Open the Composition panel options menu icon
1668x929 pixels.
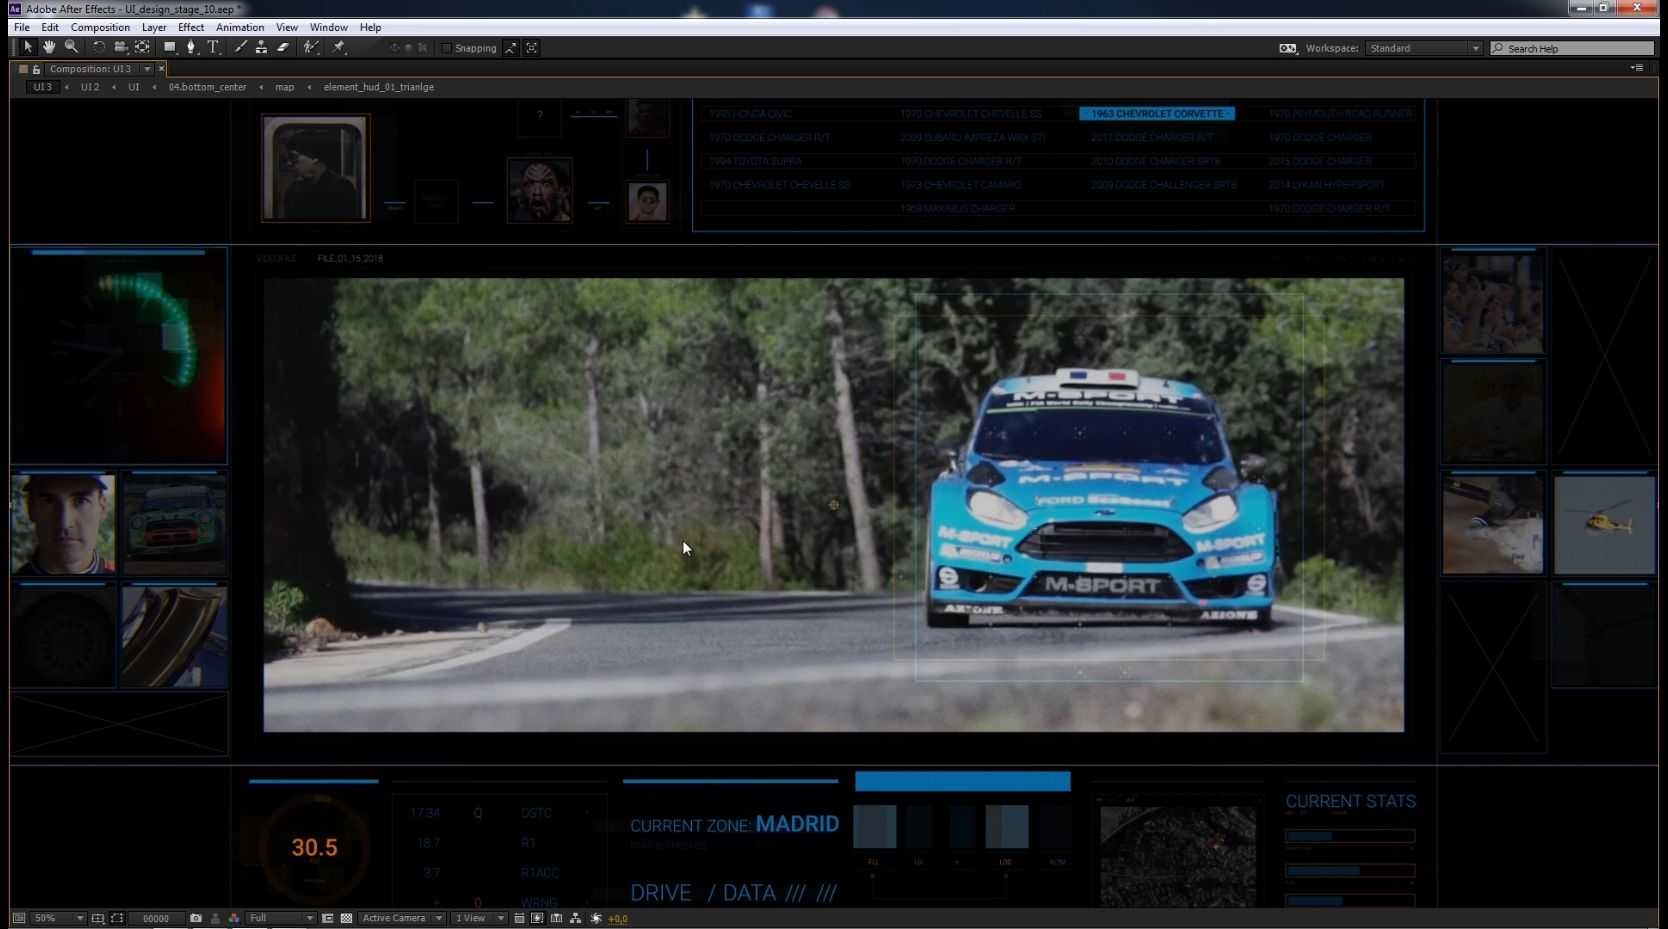tap(1637, 68)
